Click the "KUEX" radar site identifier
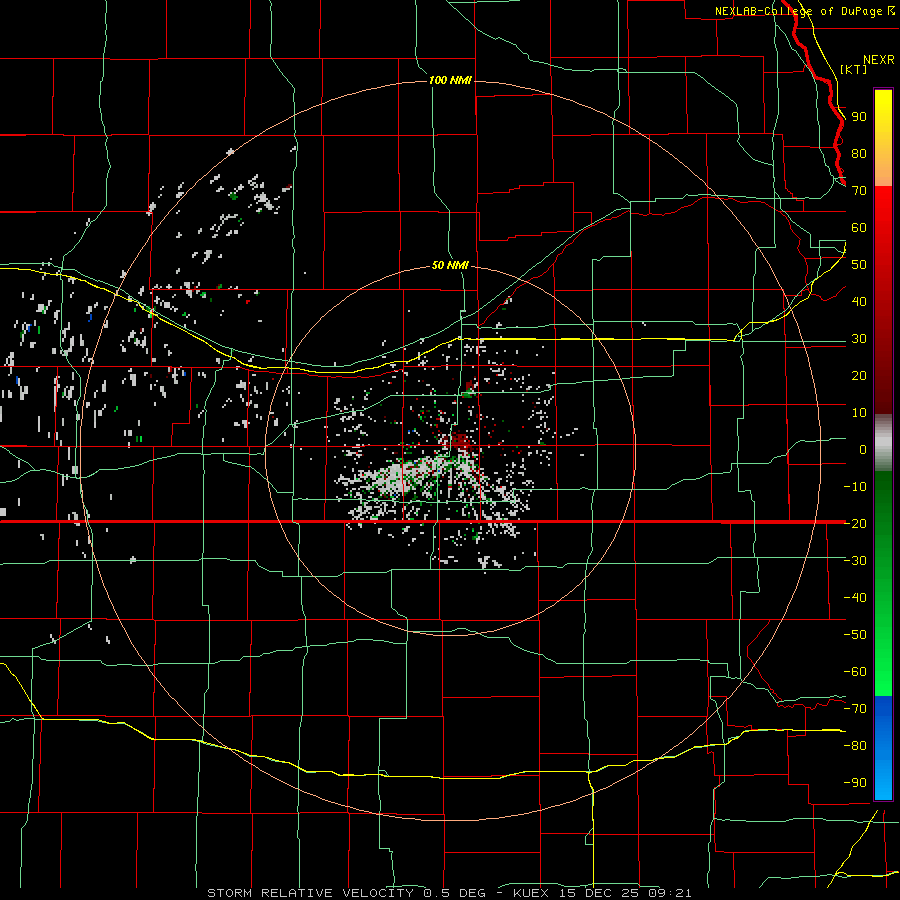 tap(531, 893)
